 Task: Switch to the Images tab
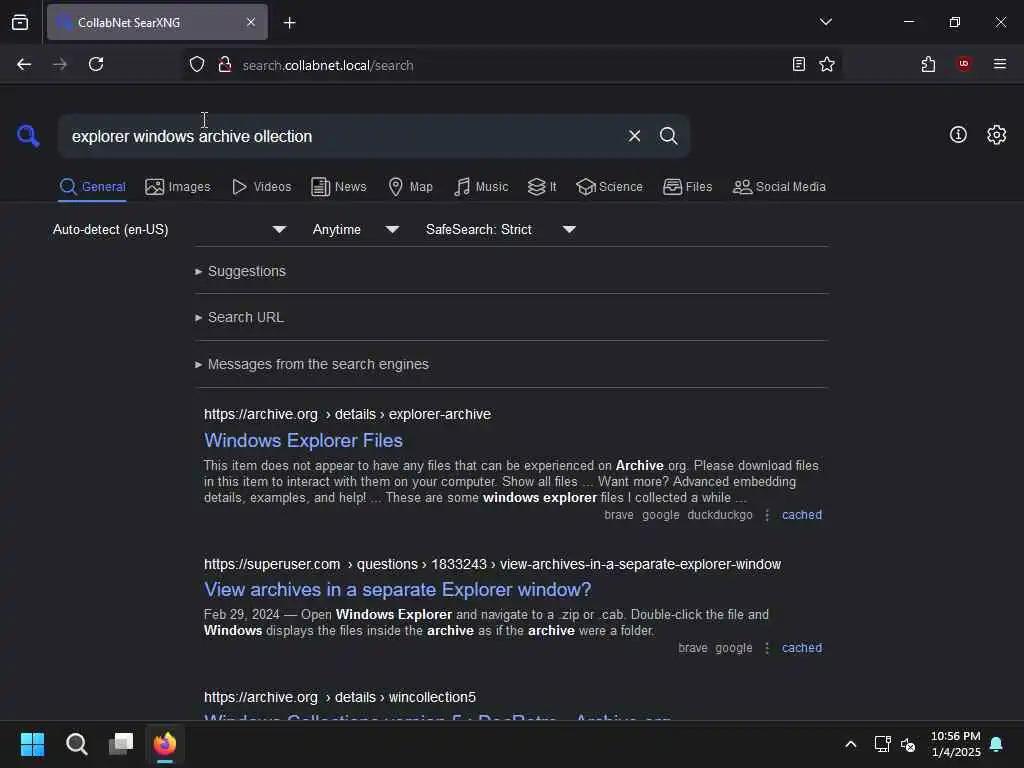tap(178, 187)
